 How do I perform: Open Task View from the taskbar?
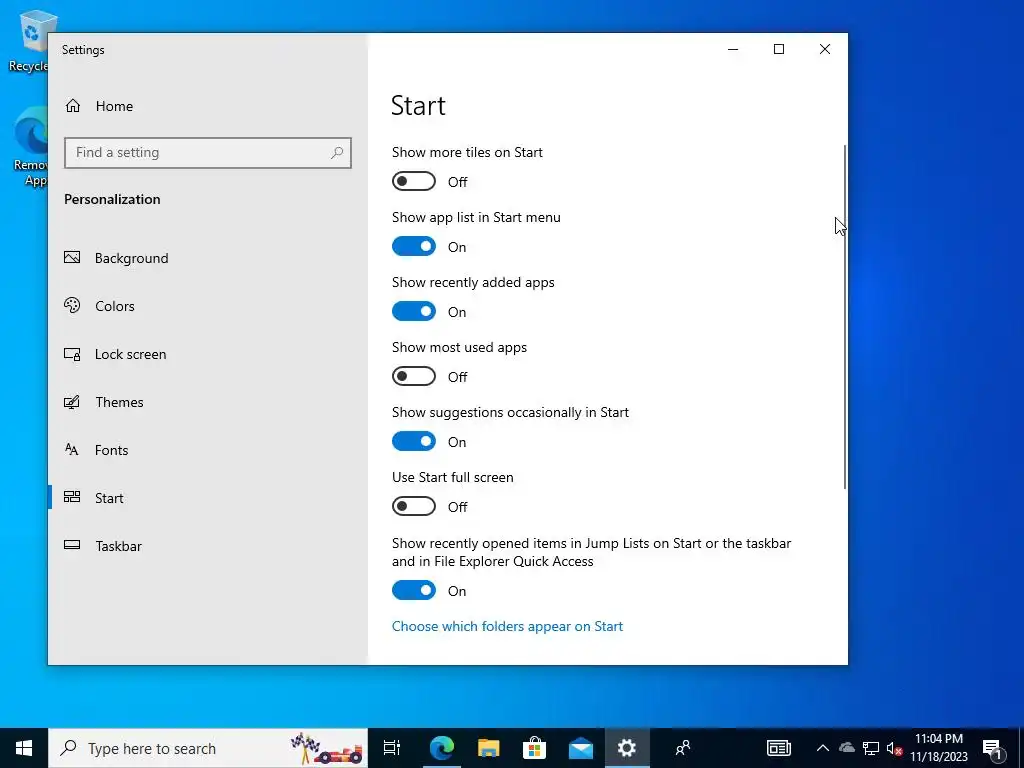[391, 748]
